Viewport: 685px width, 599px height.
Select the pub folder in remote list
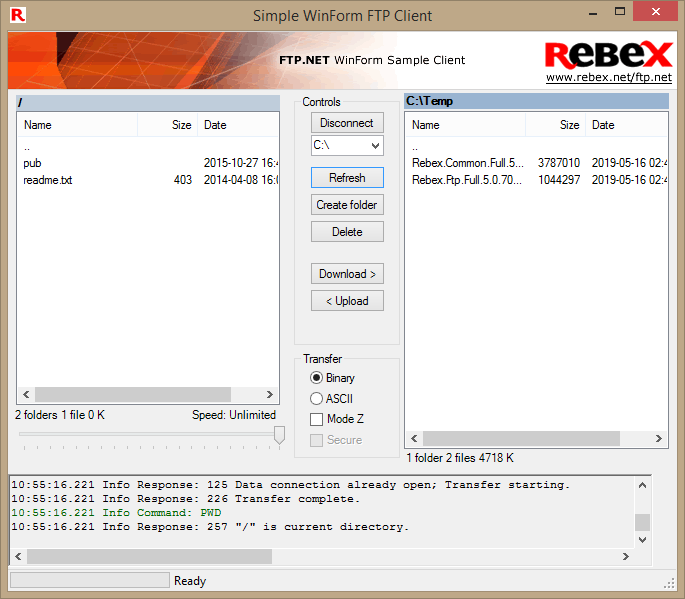tap(32, 163)
